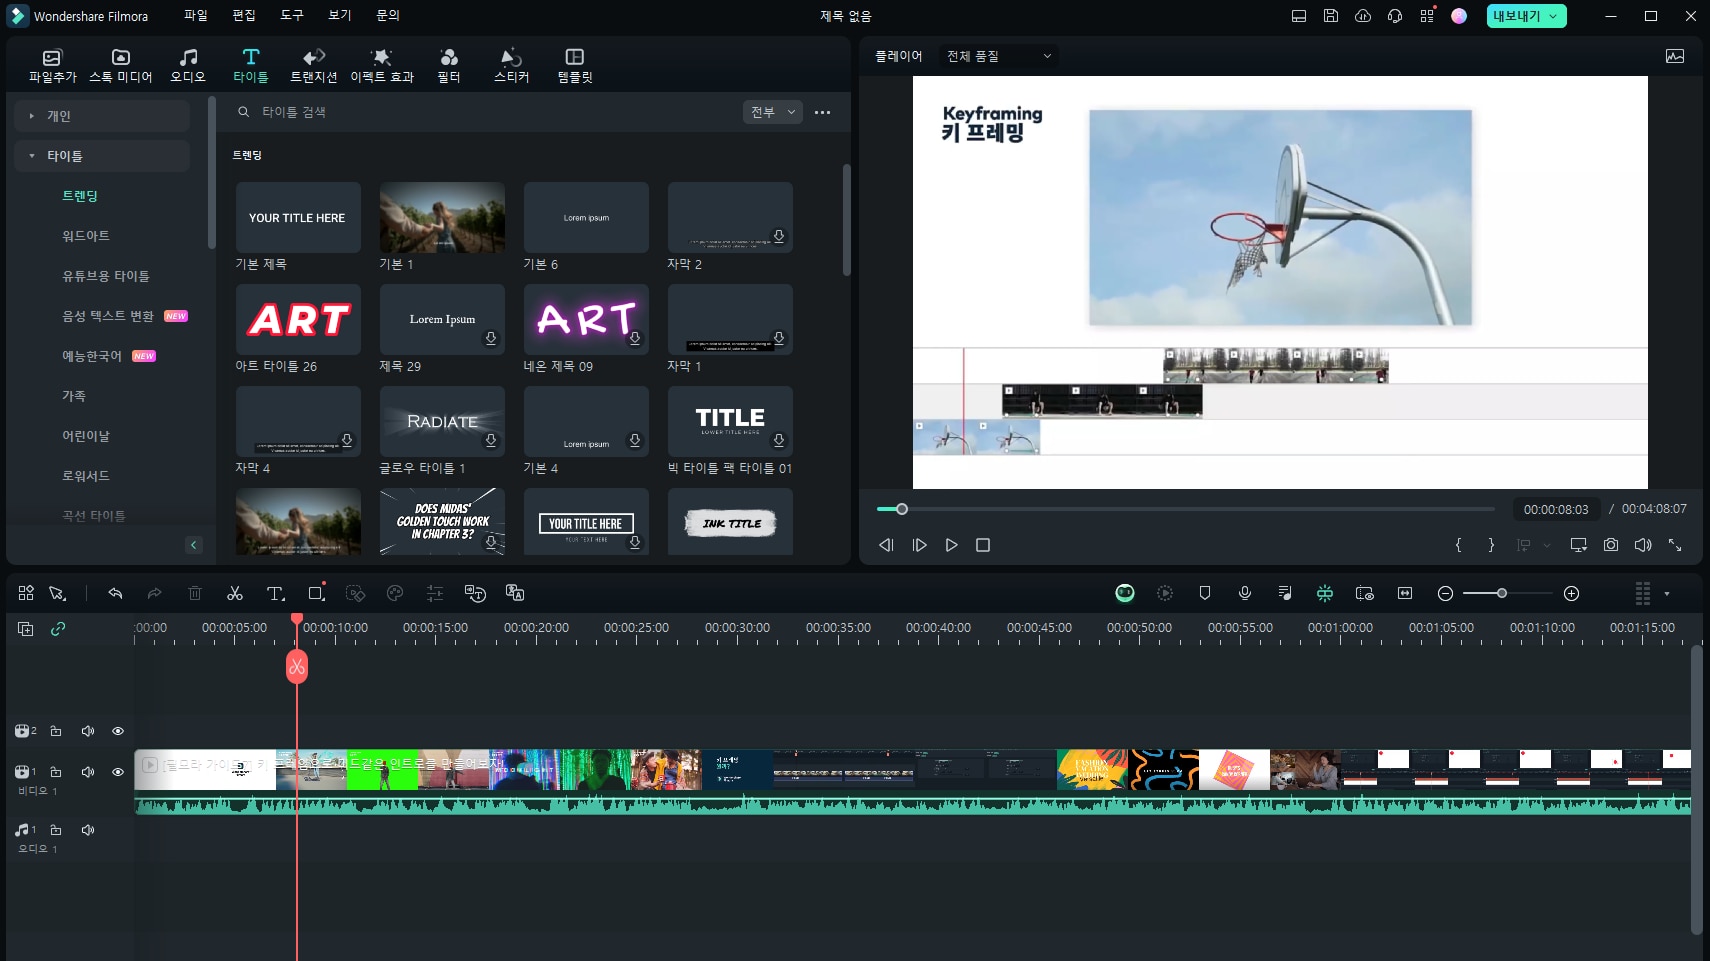Screen dimensions: 1710x961
Task: Click the adjust sliders icon in timeline toolbar
Action: click(435, 593)
